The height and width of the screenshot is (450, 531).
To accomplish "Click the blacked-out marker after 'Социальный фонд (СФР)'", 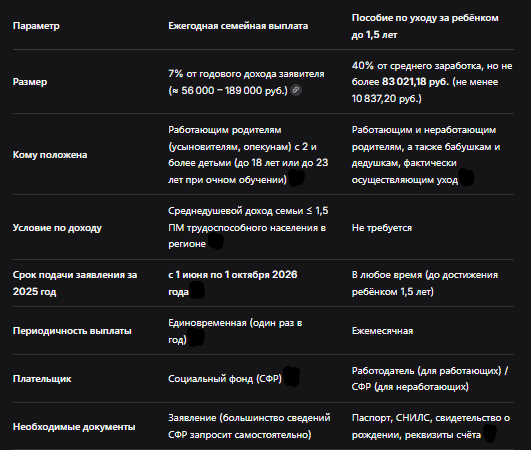I will 292,377.
